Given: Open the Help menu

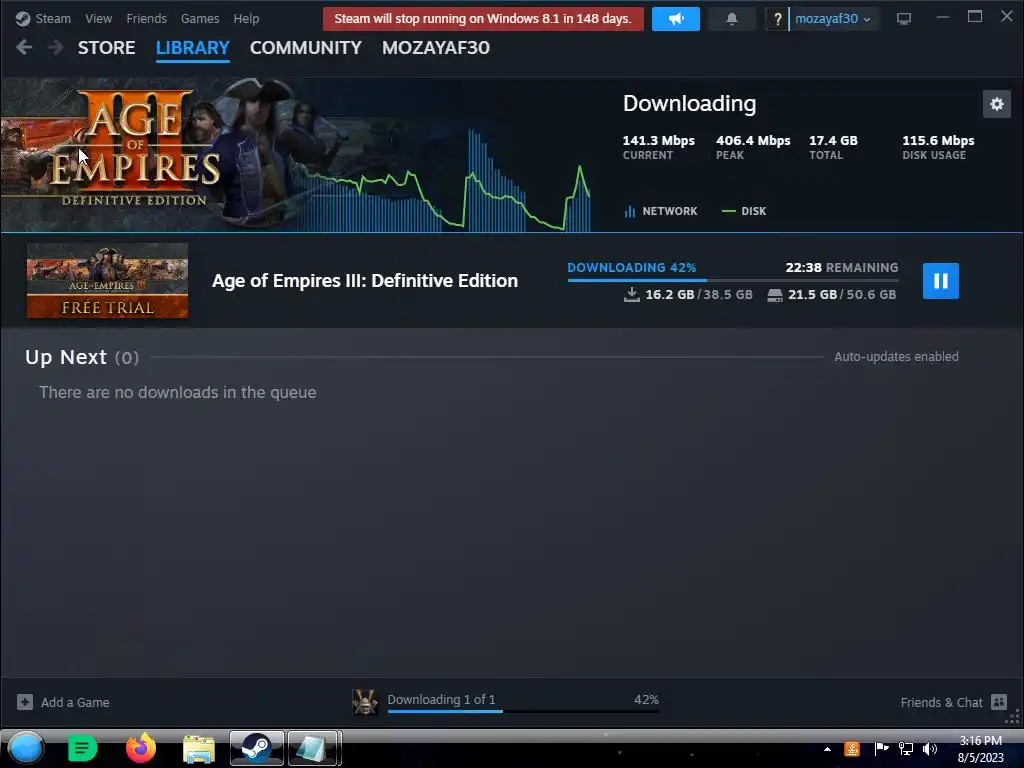Looking at the screenshot, I should pyautogui.click(x=246, y=19).
